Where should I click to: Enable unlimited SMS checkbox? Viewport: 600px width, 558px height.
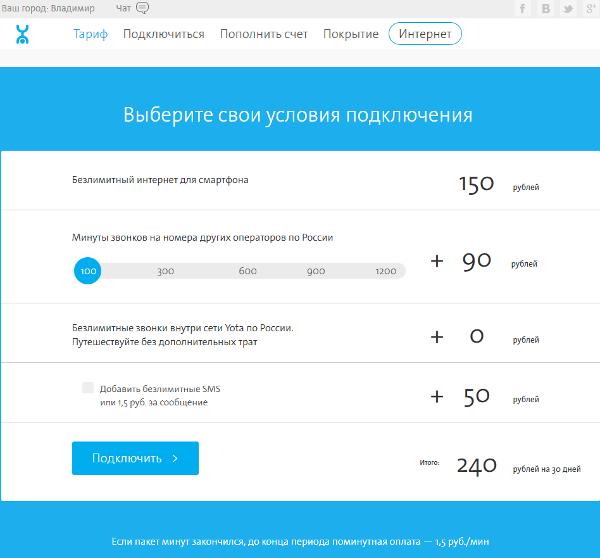click(x=88, y=387)
